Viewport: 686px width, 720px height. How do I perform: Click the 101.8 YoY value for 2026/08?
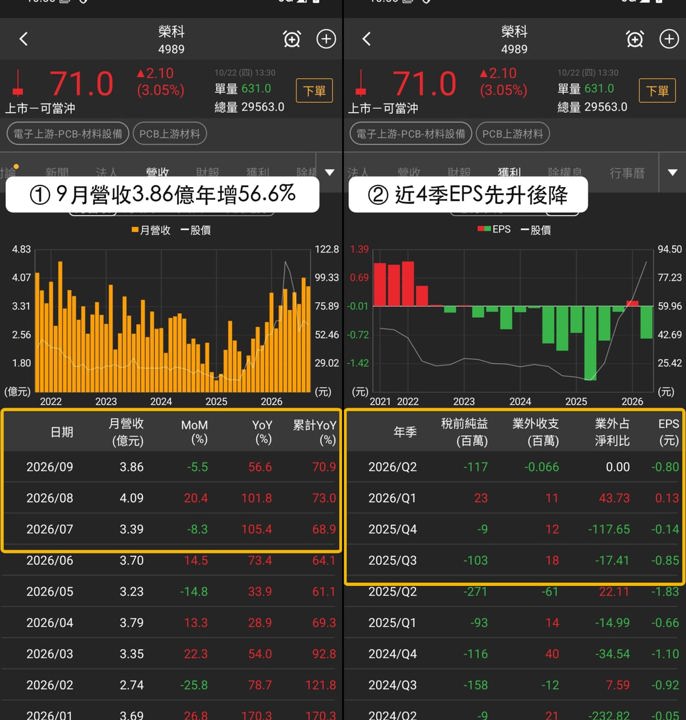pos(257,498)
